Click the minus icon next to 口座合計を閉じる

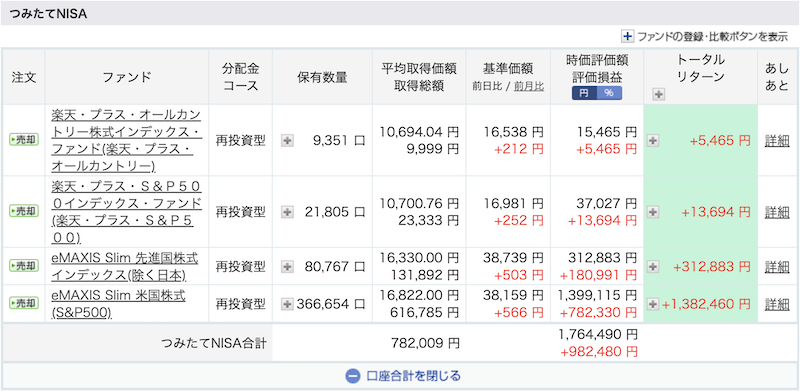point(353,376)
